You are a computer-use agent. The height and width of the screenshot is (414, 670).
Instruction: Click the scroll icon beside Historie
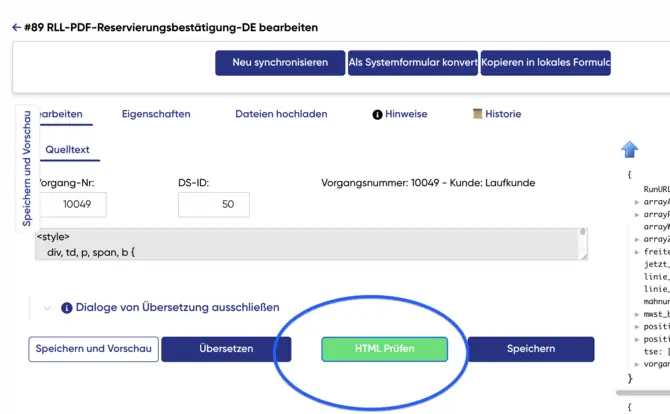(x=478, y=114)
